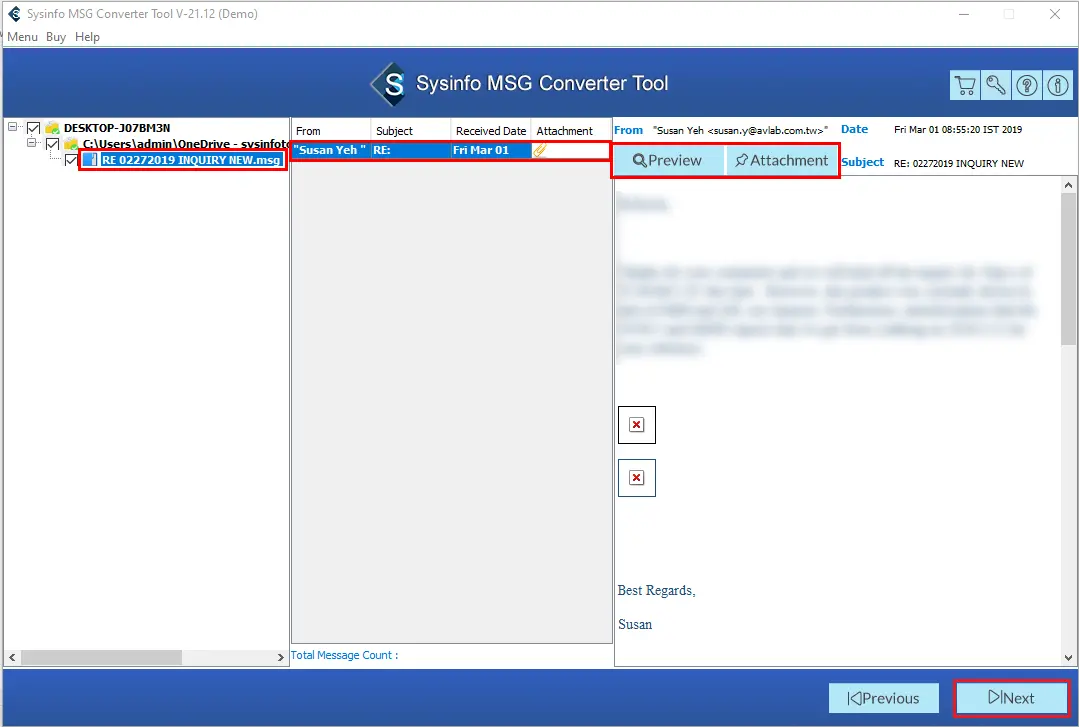
Task: Click preview pane scroll up arrow
Action: coord(1068,185)
